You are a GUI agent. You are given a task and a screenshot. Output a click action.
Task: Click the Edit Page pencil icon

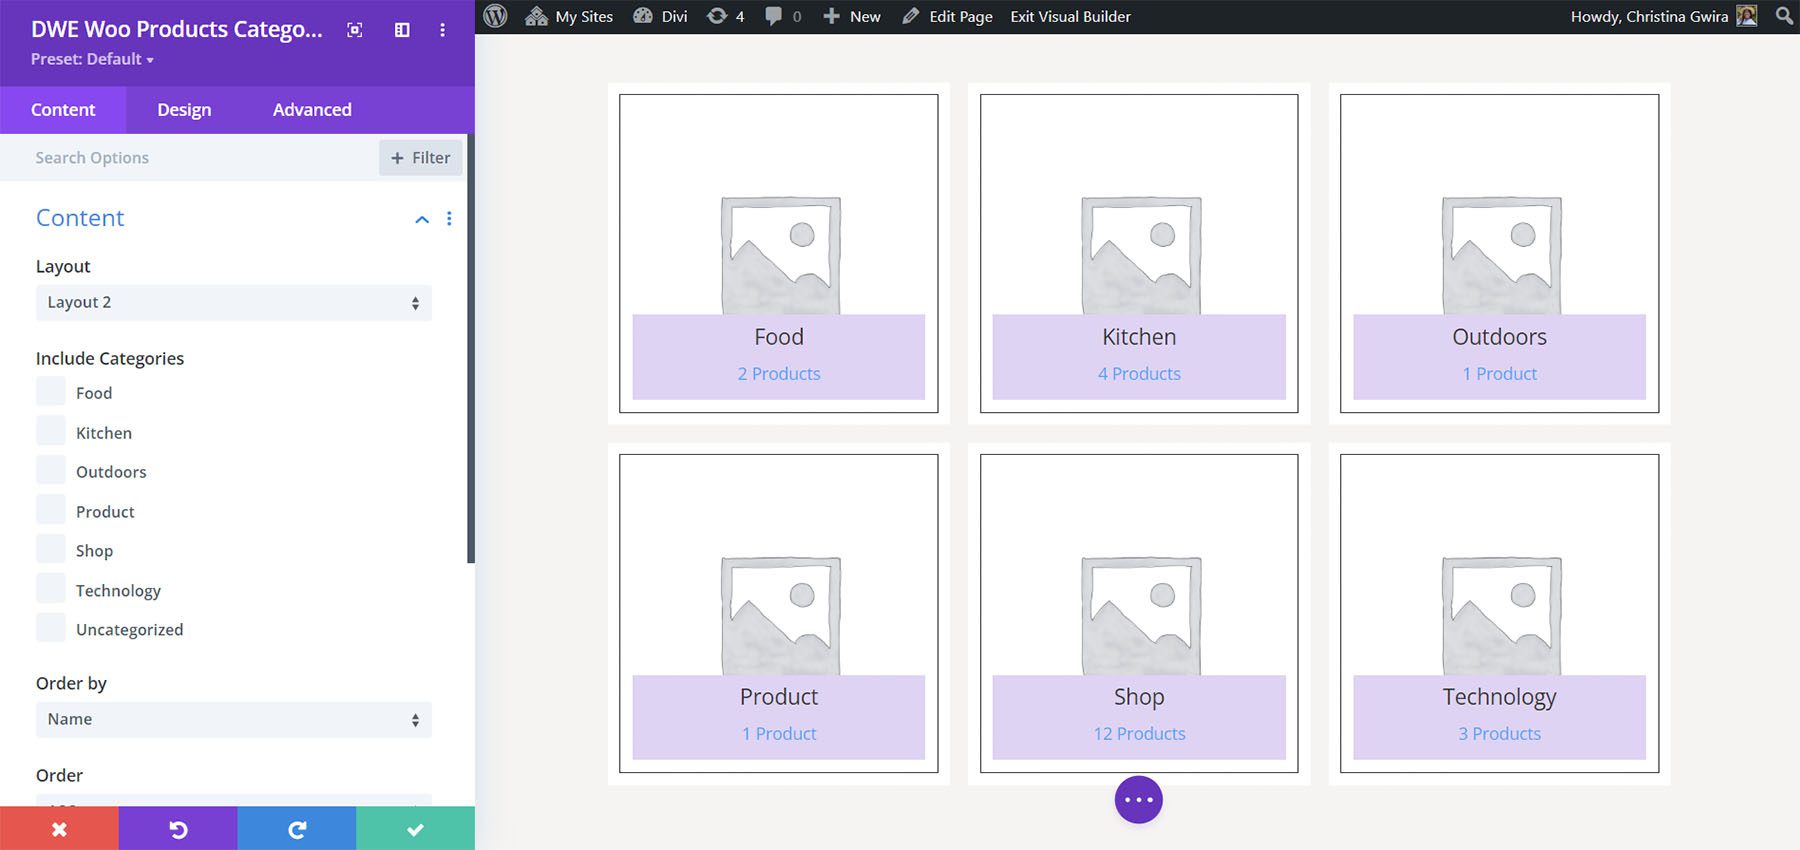(x=910, y=16)
